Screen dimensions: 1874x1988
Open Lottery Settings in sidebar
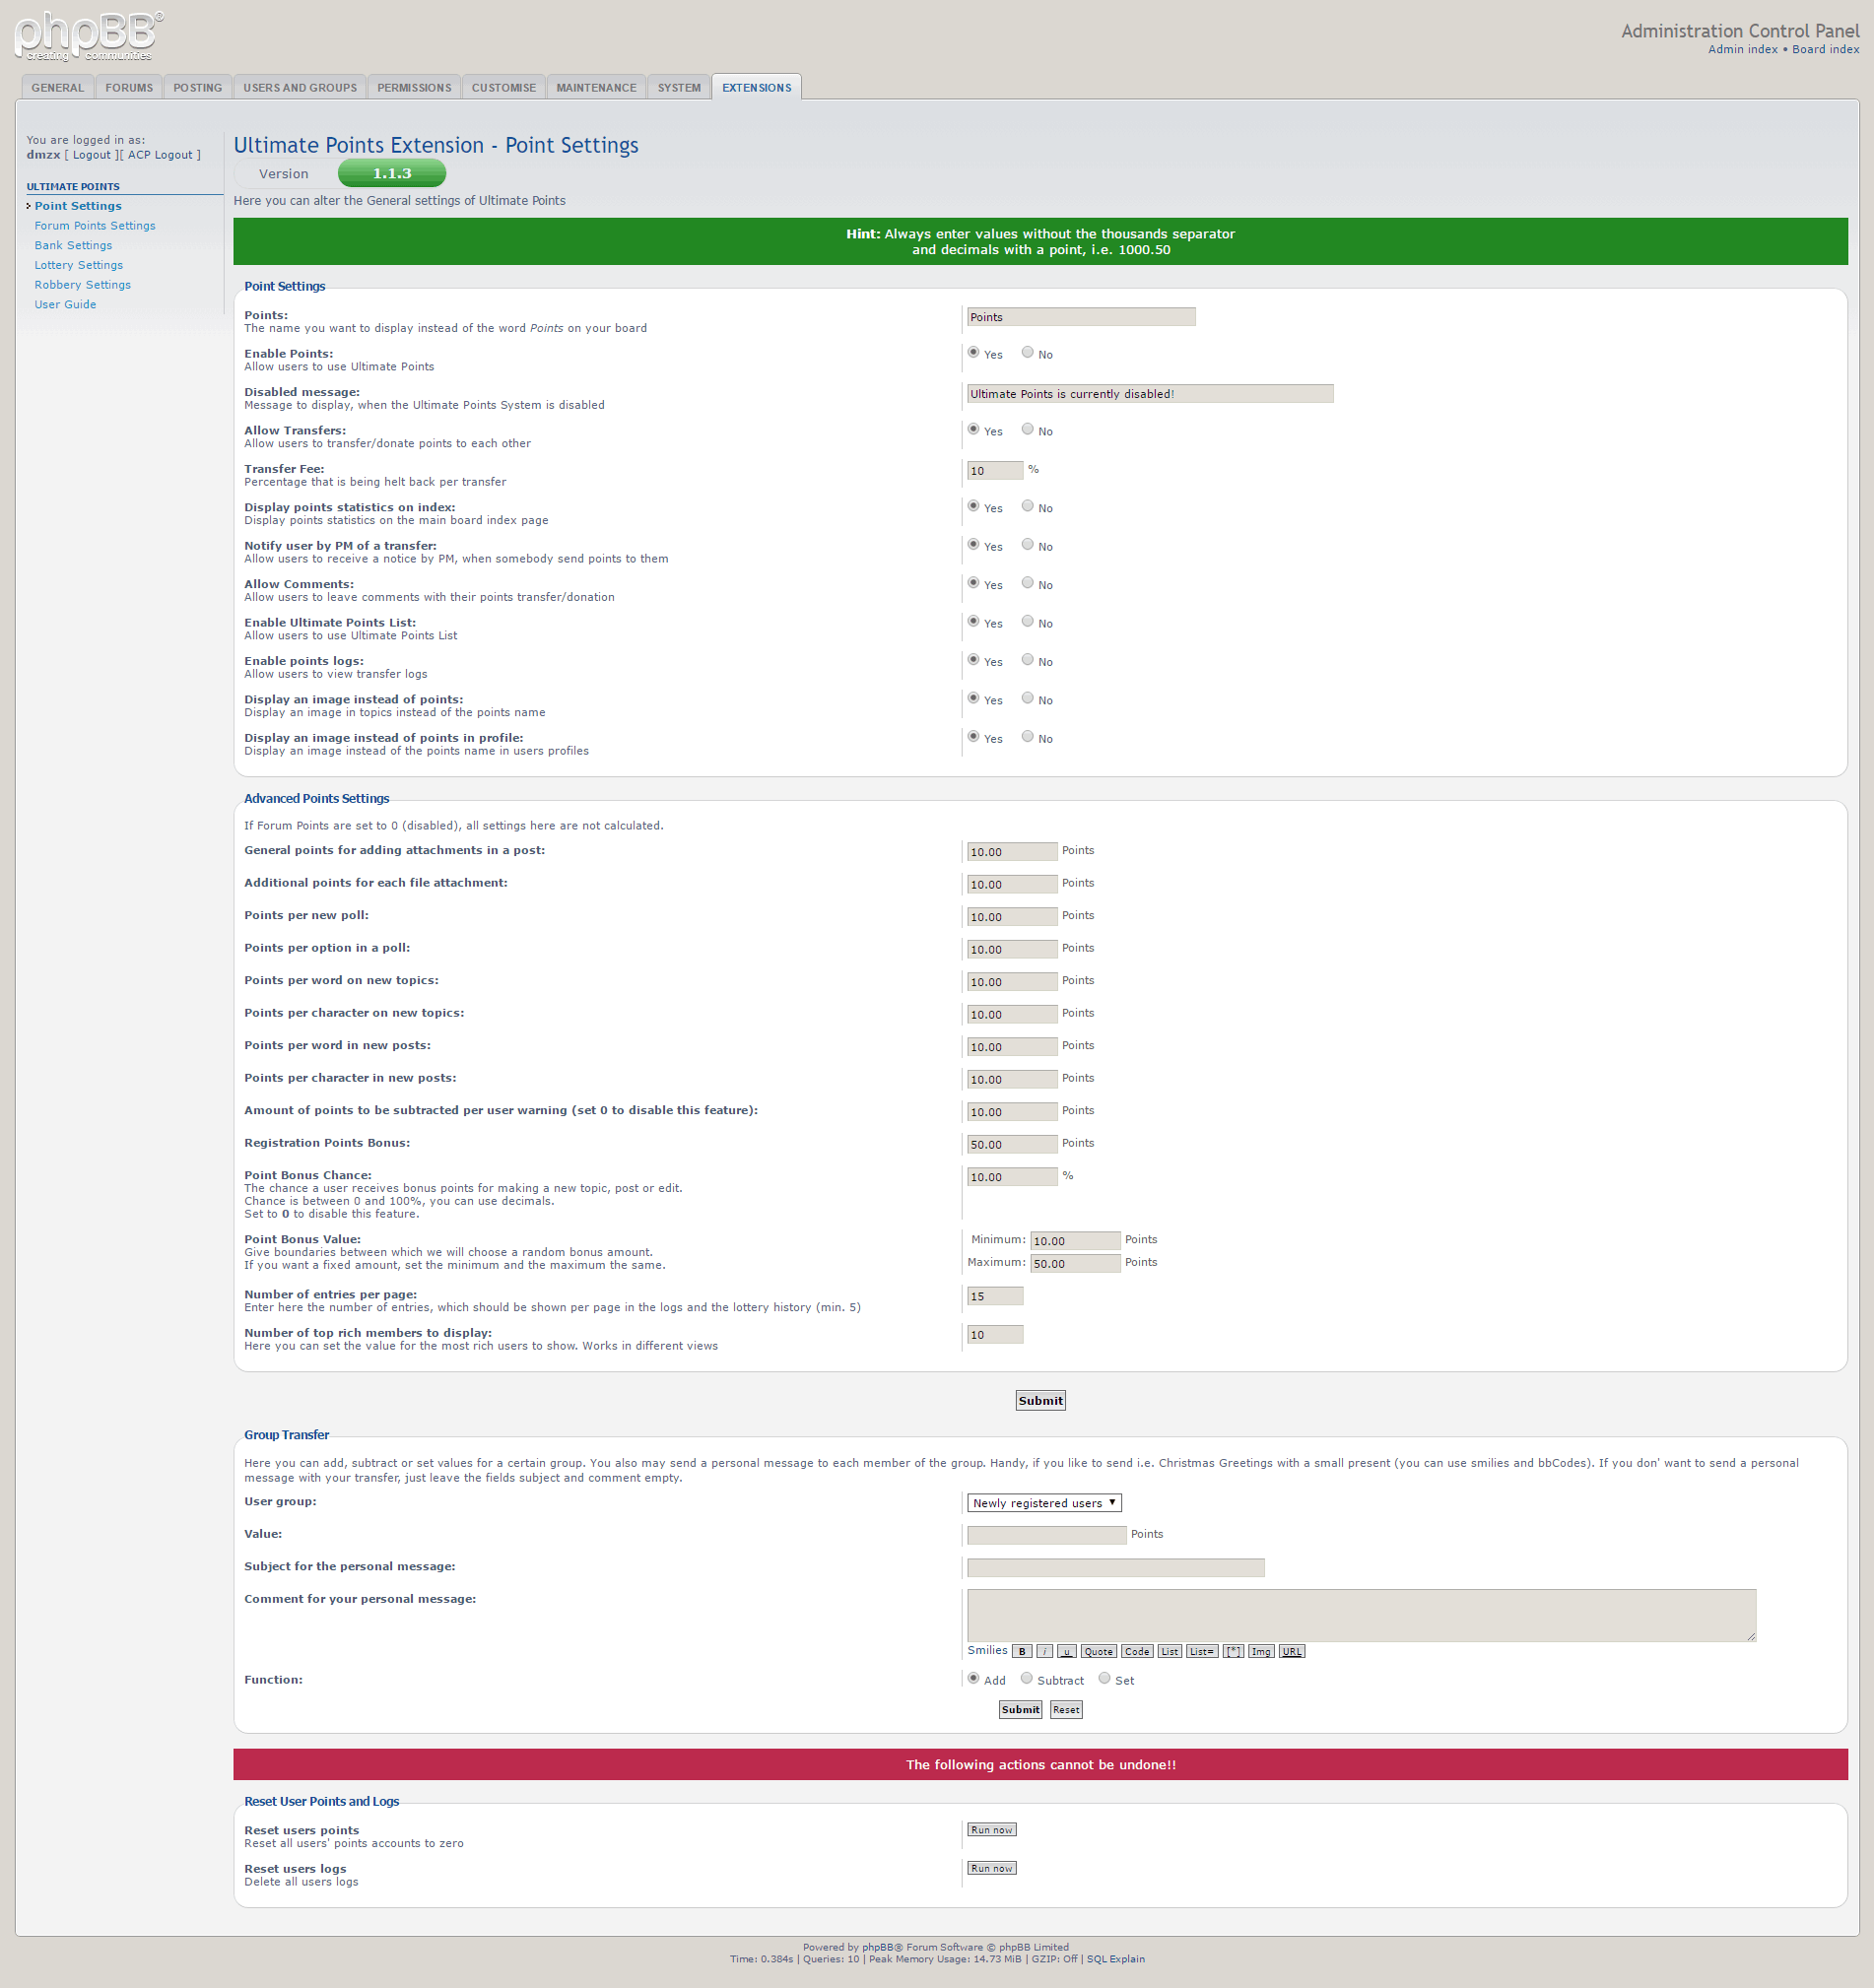[79, 265]
